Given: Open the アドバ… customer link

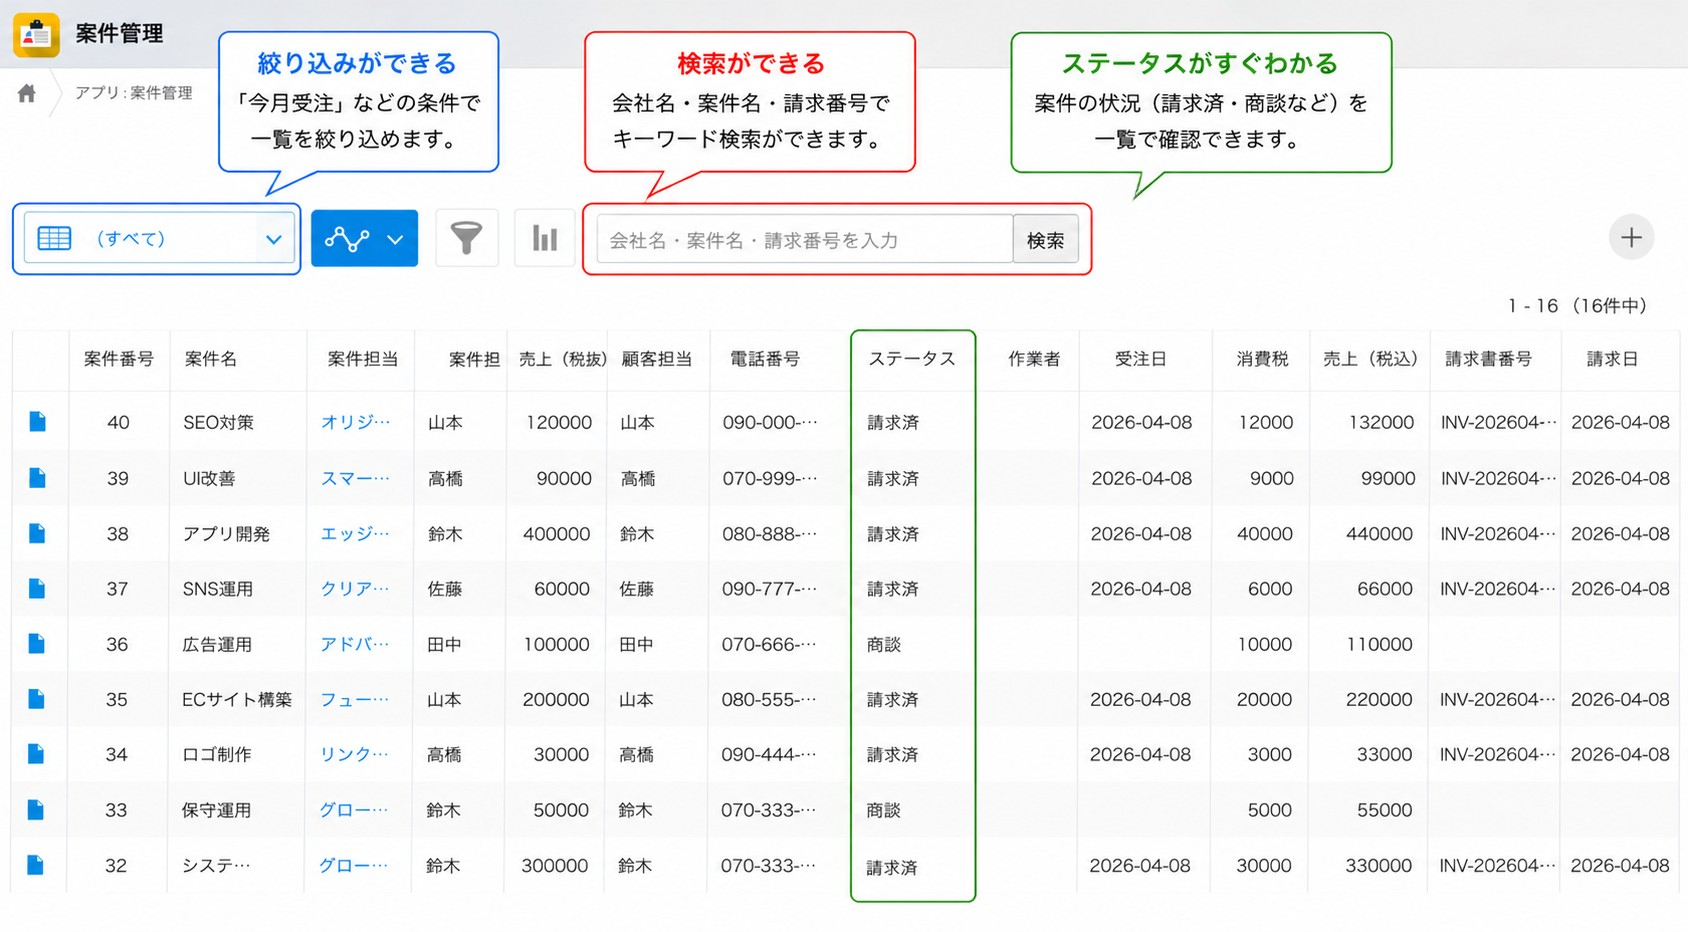Looking at the screenshot, I should click(354, 644).
